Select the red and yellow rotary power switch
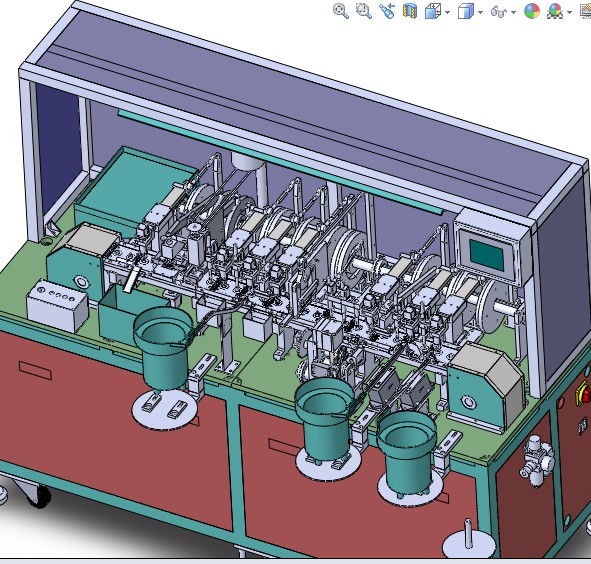 (x=583, y=393)
